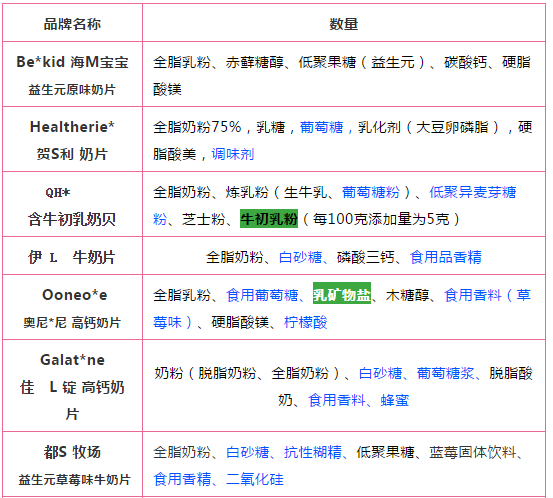The width and height of the screenshot is (553, 498).
Task: Click the blue 抗性糊精 ingredient text
Action: [313, 452]
